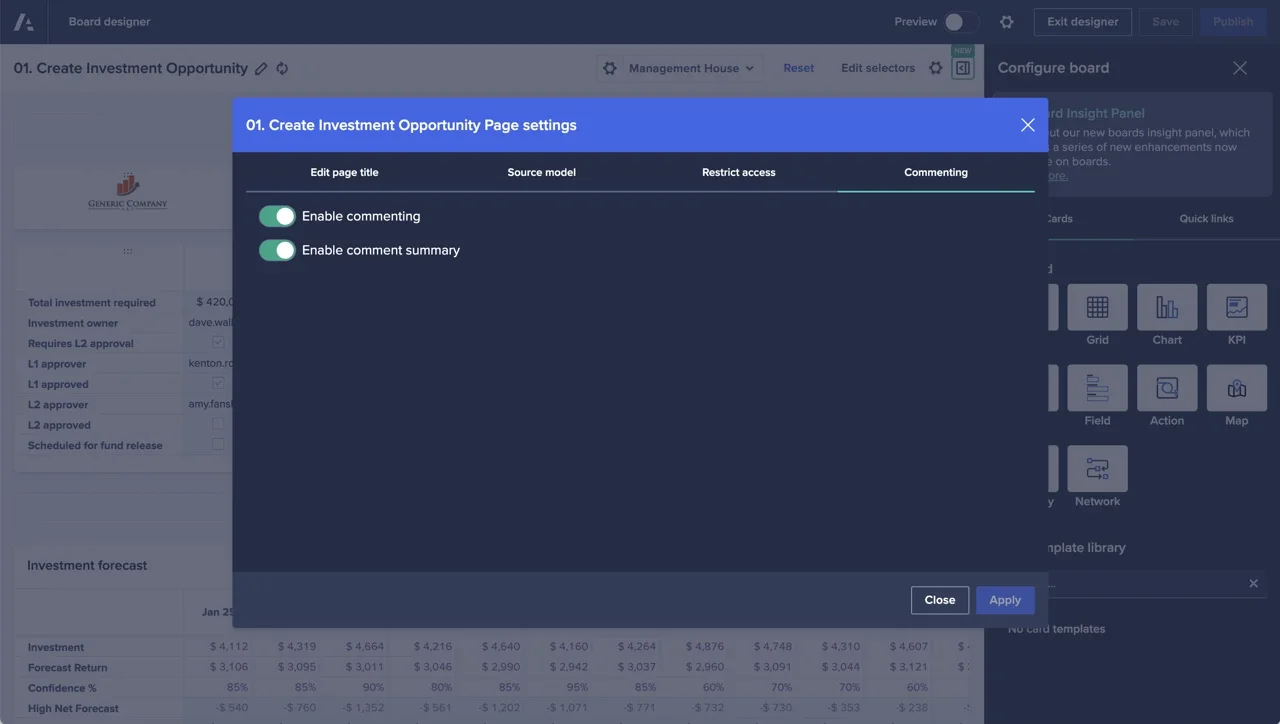This screenshot has height=724, width=1280.
Task: Click the Exit designer button
Action: 1082,22
